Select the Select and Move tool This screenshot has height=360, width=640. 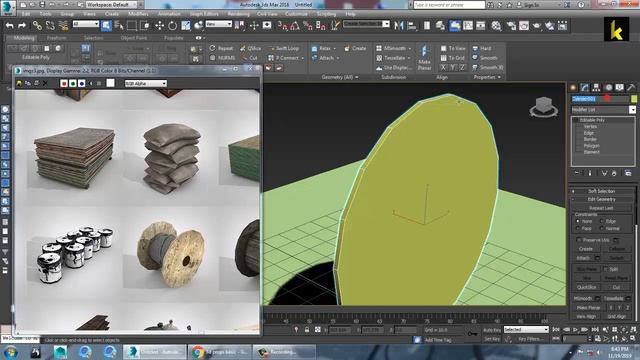point(159,26)
